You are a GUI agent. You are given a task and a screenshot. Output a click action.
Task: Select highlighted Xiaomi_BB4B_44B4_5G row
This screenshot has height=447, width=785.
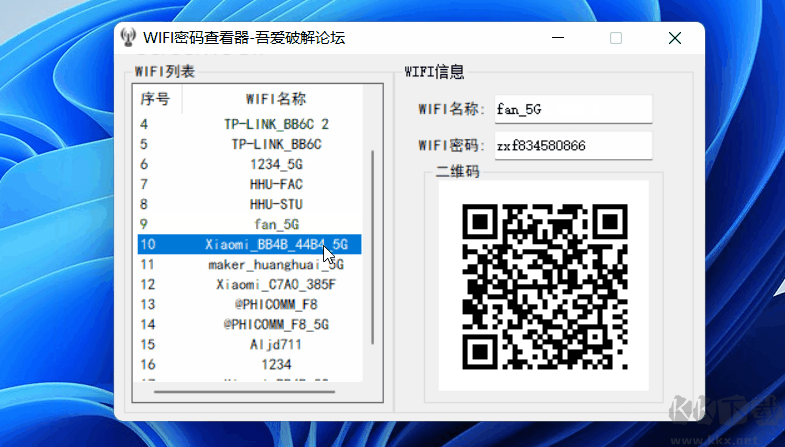[249, 244]
